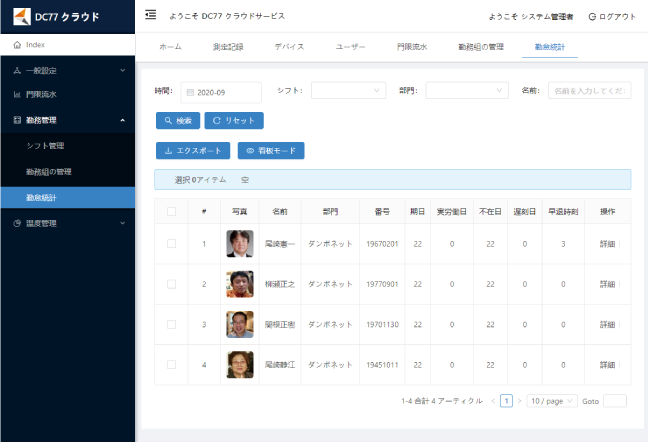Open the シフト dropdown
This screenshot has height=442, width=648.
coord(347,91)
